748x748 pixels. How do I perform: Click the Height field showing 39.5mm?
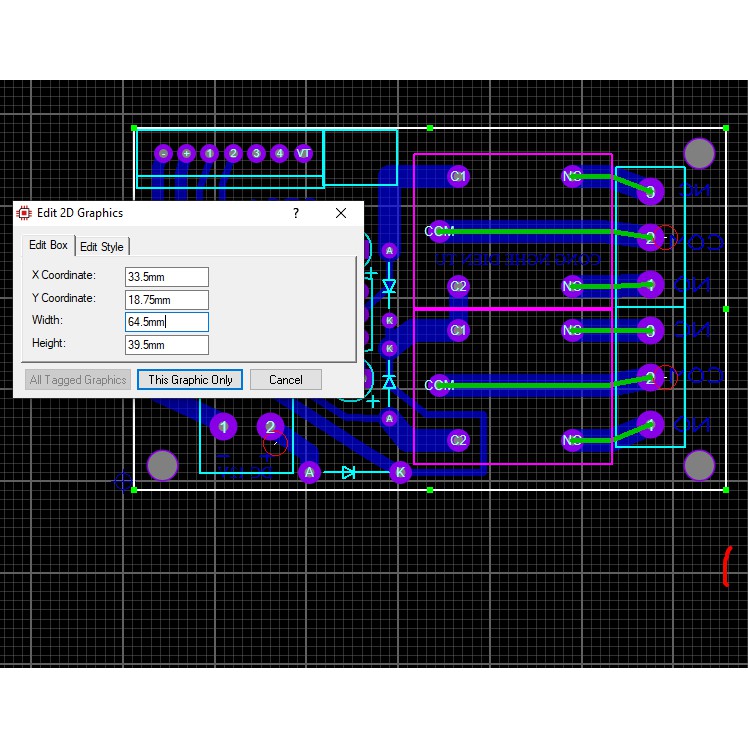pos(166,344)
